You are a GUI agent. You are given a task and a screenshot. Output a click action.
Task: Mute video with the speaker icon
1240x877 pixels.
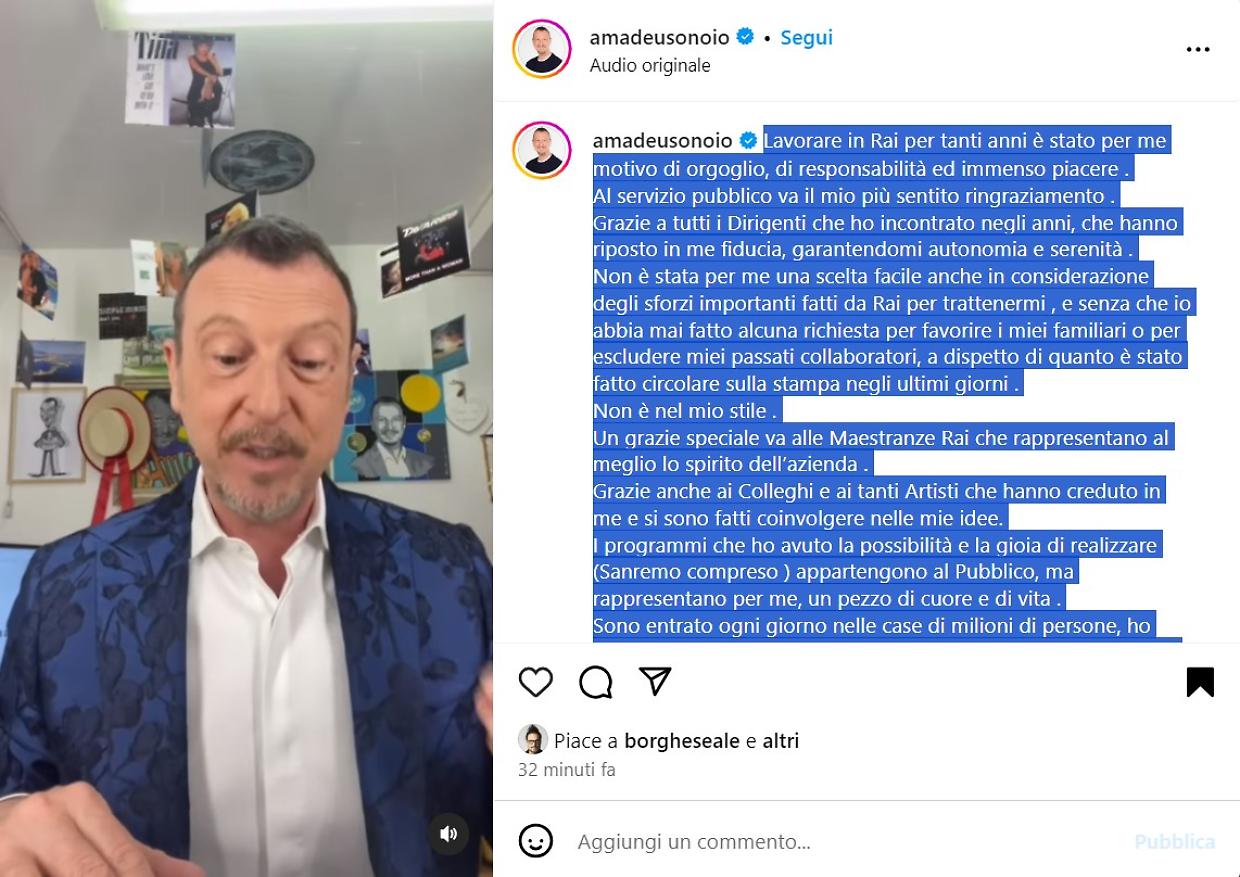(x=449, y=833)
